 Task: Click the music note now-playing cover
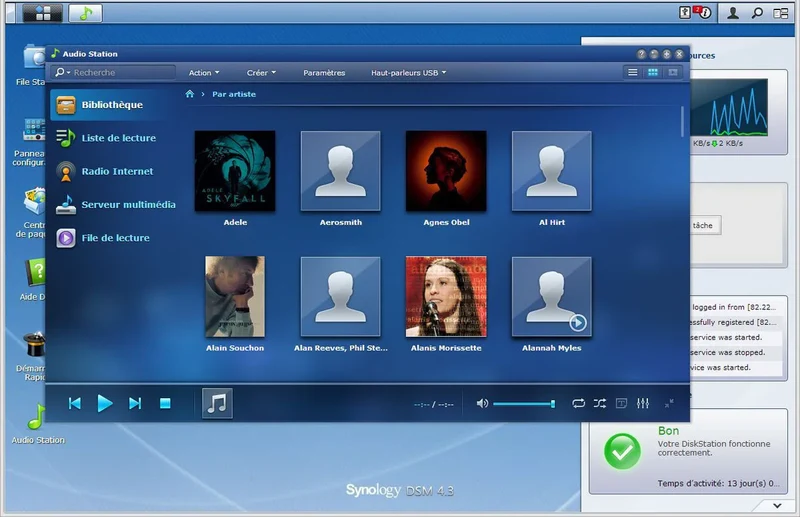tap(217, 403)
